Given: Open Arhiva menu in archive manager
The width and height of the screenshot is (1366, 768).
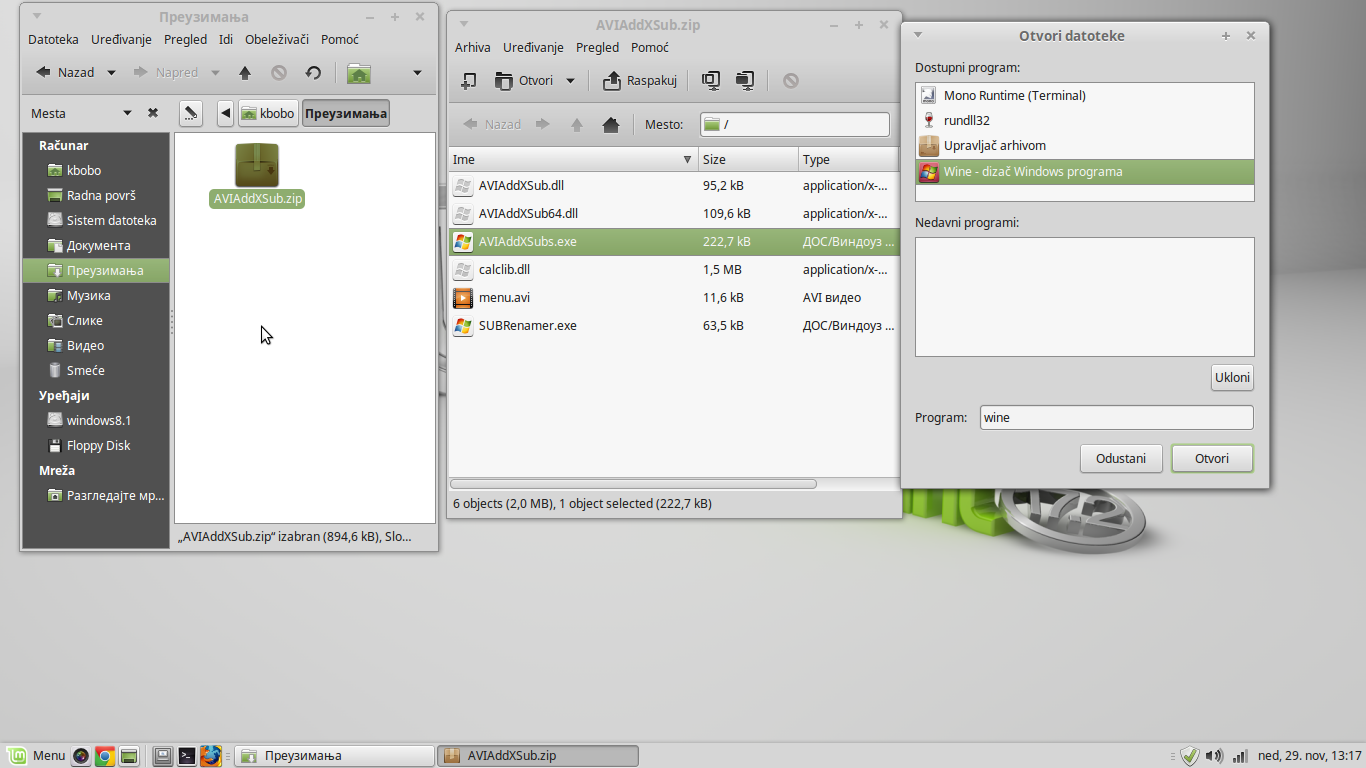Looking at the screenshot, I should pyautogui.click(x=473, y=47).
